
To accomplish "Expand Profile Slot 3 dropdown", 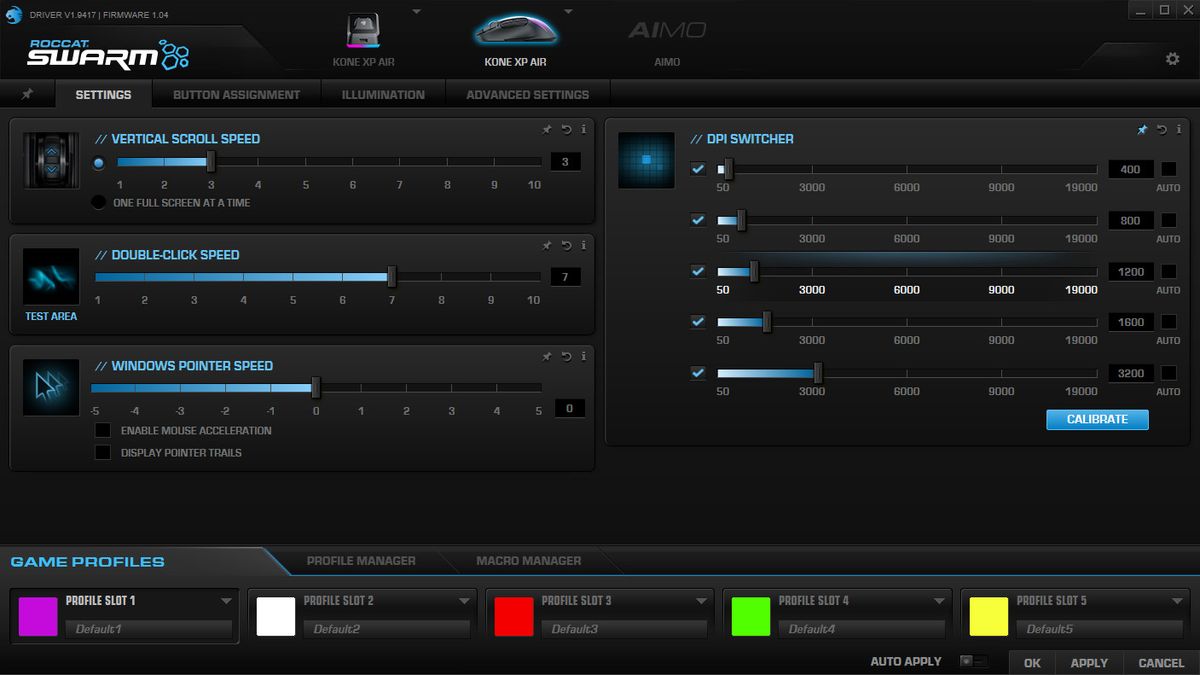I will [702, 601].
